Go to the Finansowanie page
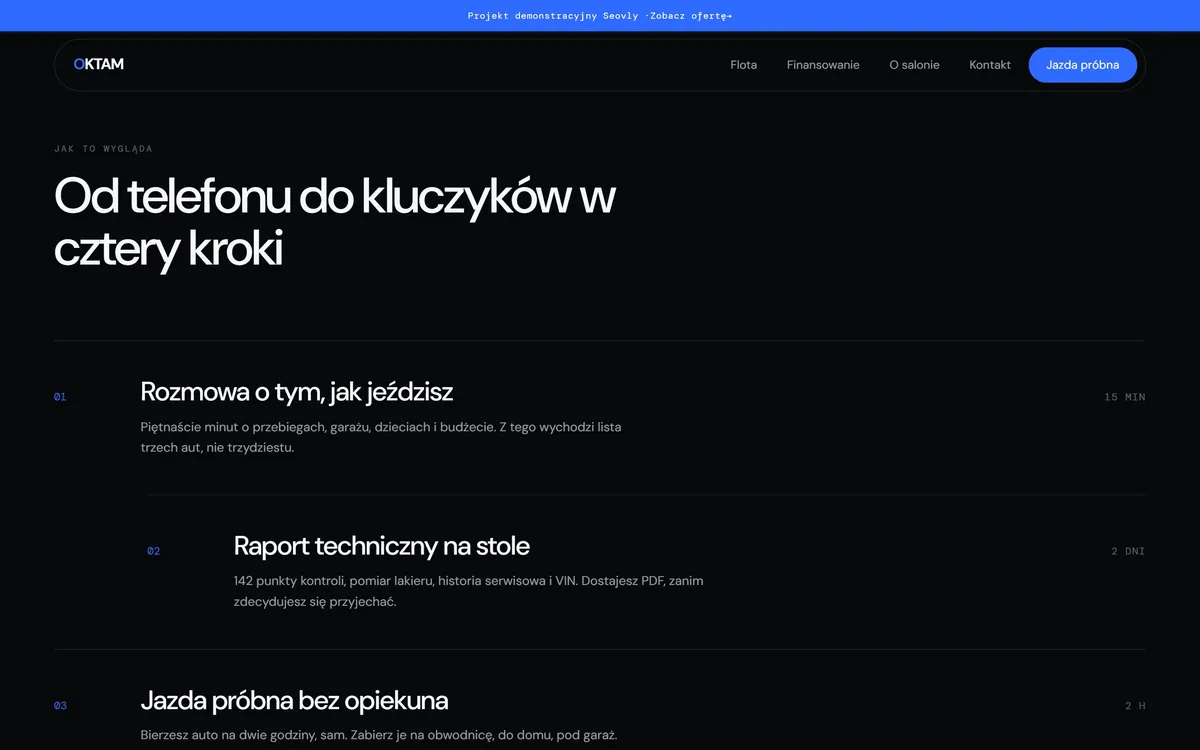 (x=823, y=65)
